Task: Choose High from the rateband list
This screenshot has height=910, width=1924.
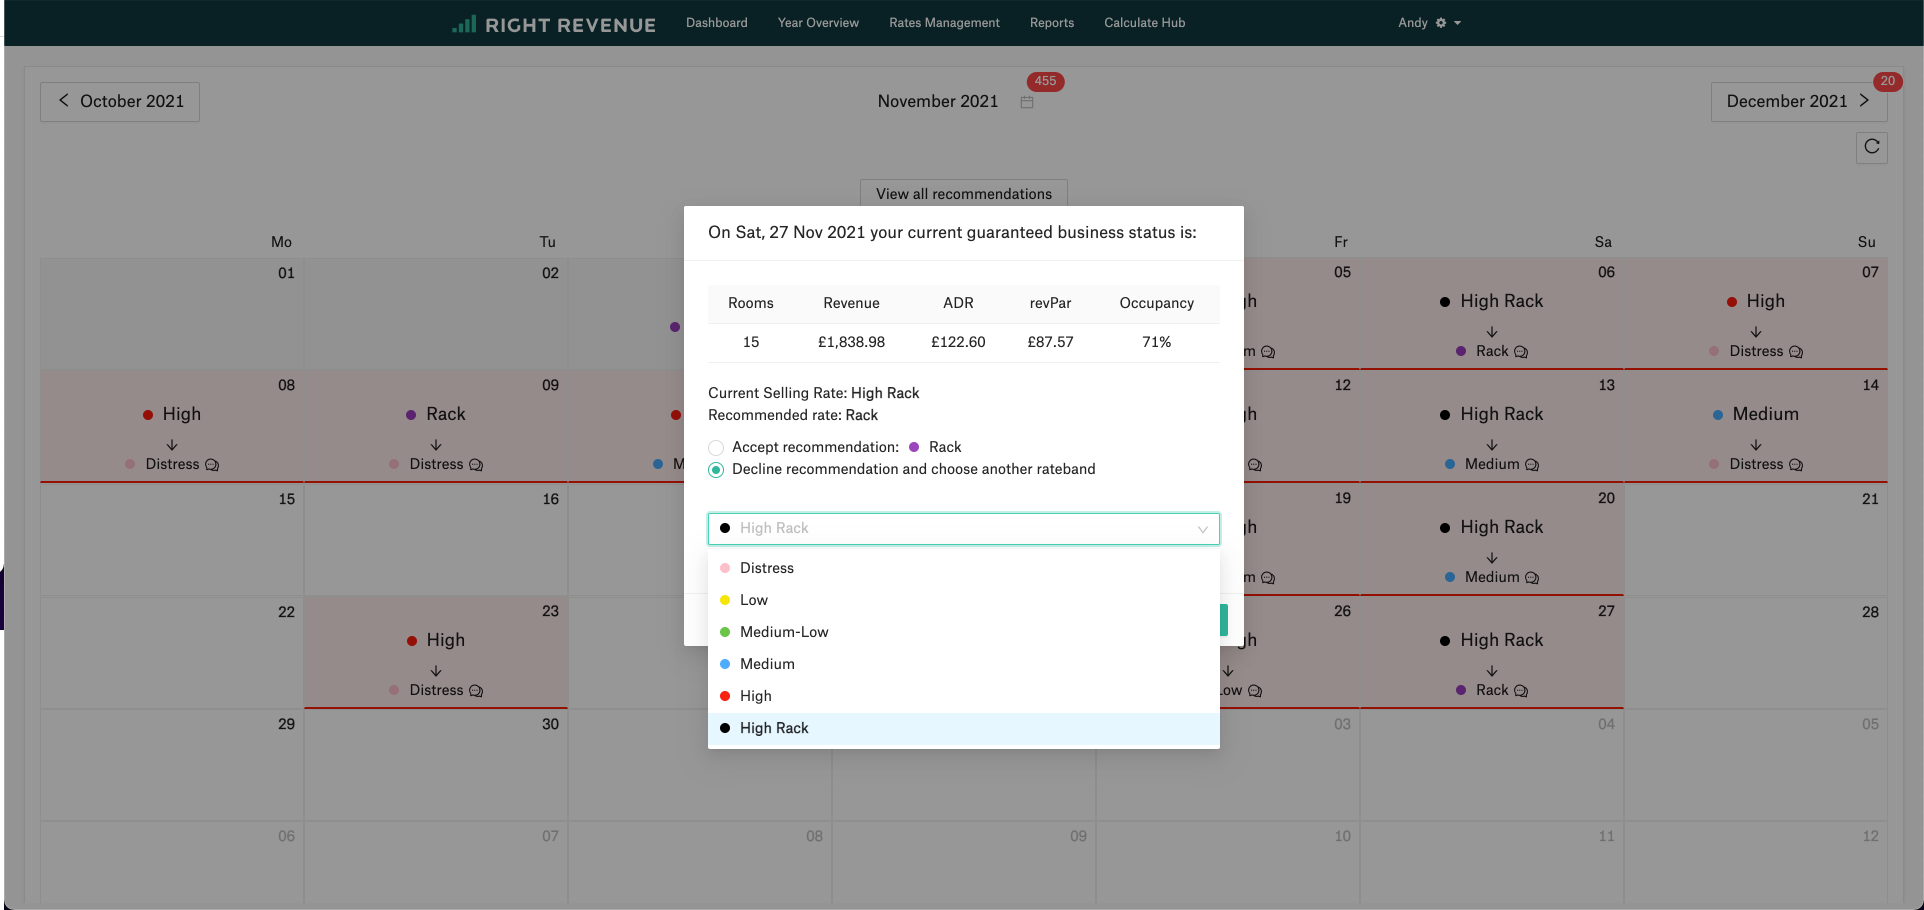Action: coord(964,696)
